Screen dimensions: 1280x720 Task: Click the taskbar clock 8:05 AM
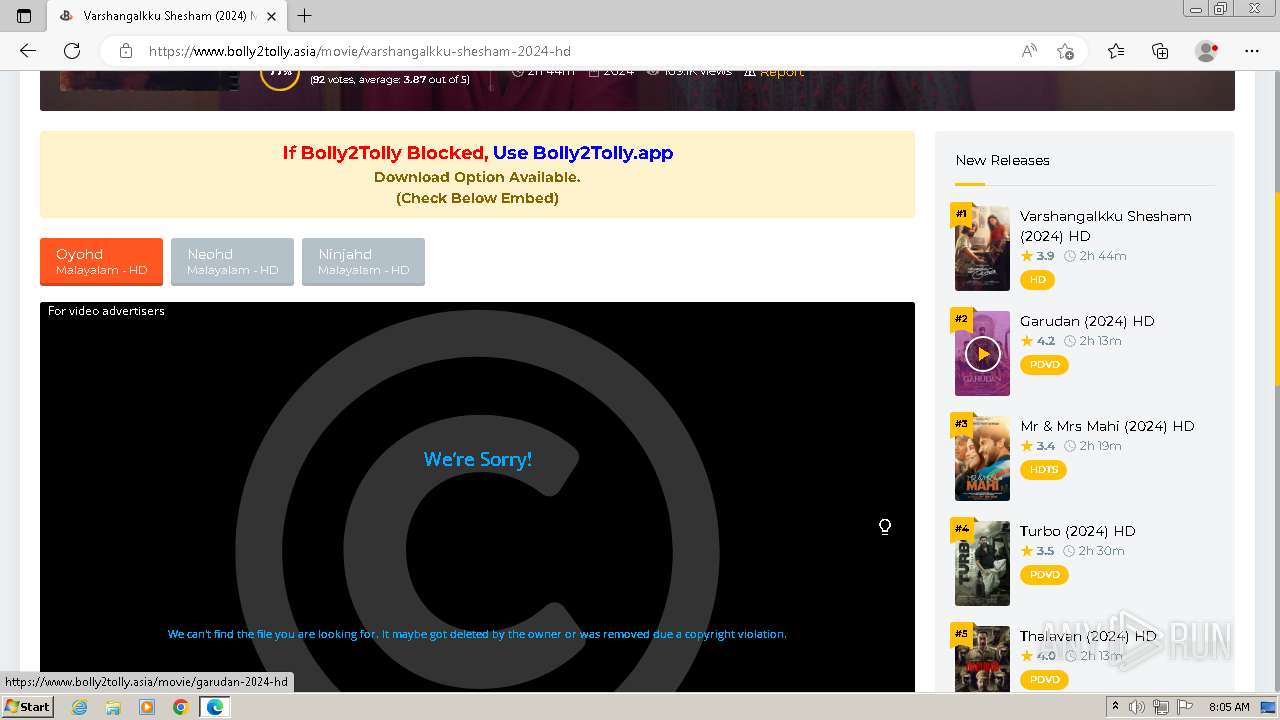pos(1229,707)
